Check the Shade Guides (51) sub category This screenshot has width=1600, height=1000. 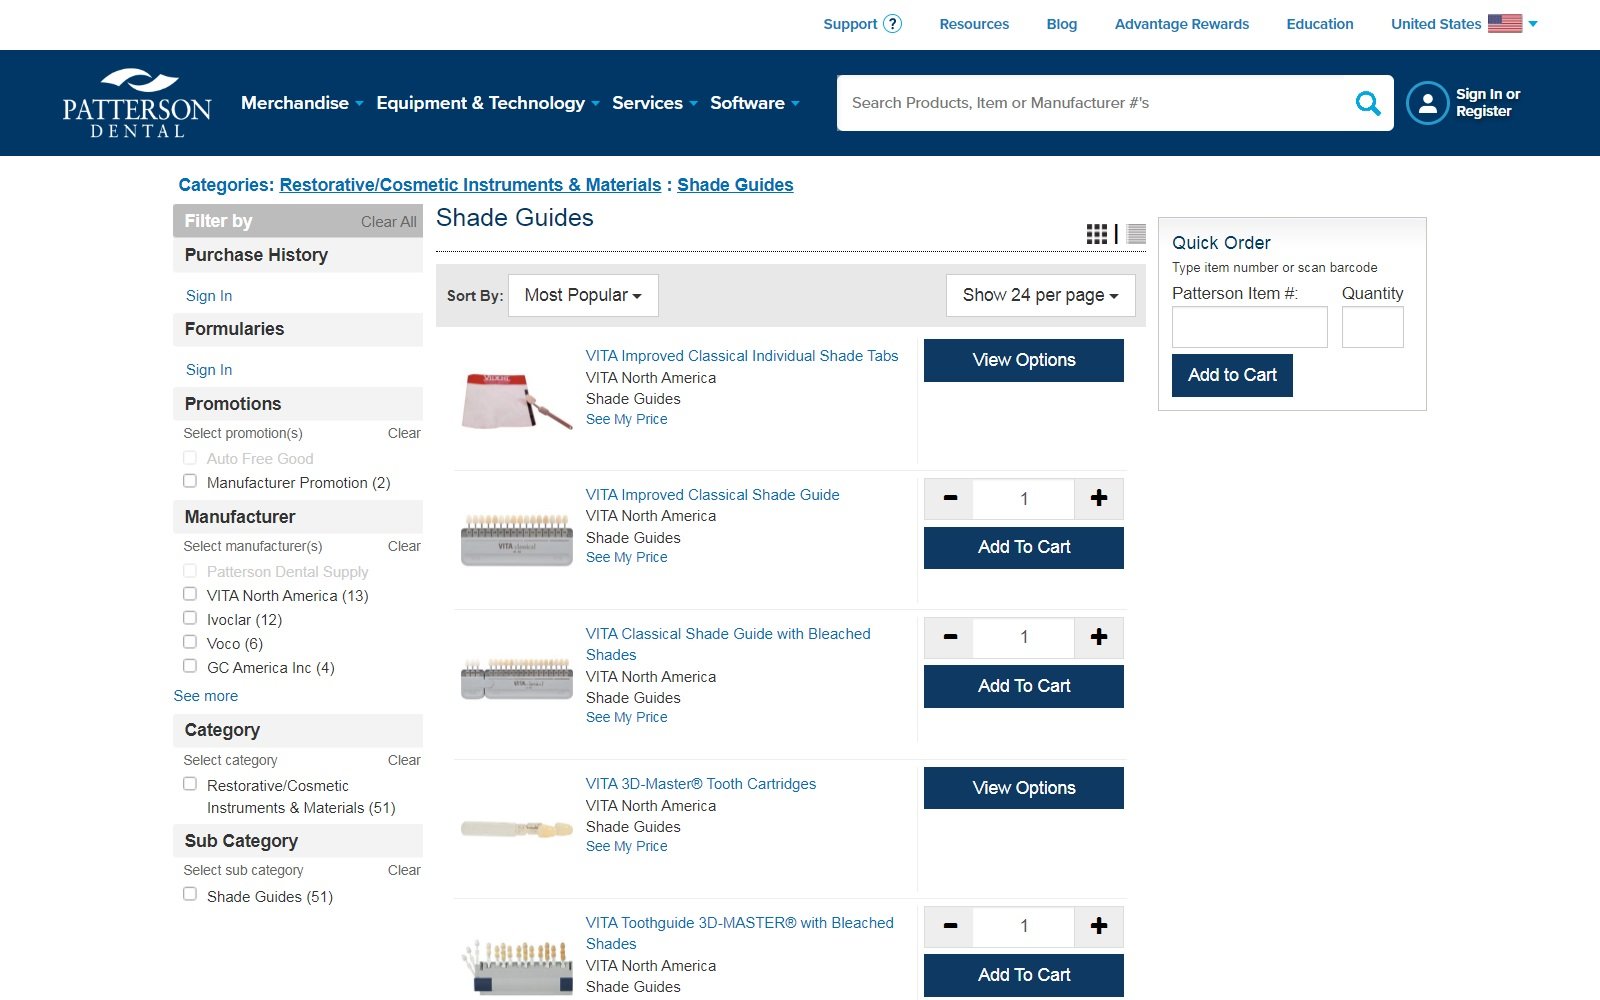(190, 894)
